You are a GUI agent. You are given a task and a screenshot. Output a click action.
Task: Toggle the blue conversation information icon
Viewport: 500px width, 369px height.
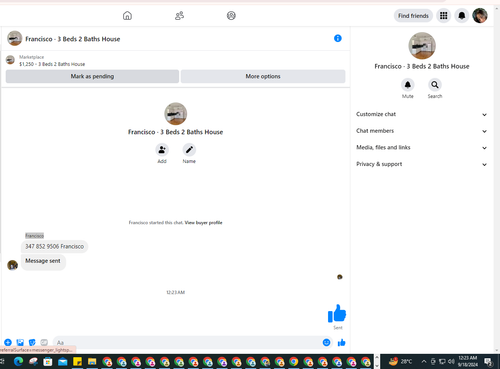point(338,38)
